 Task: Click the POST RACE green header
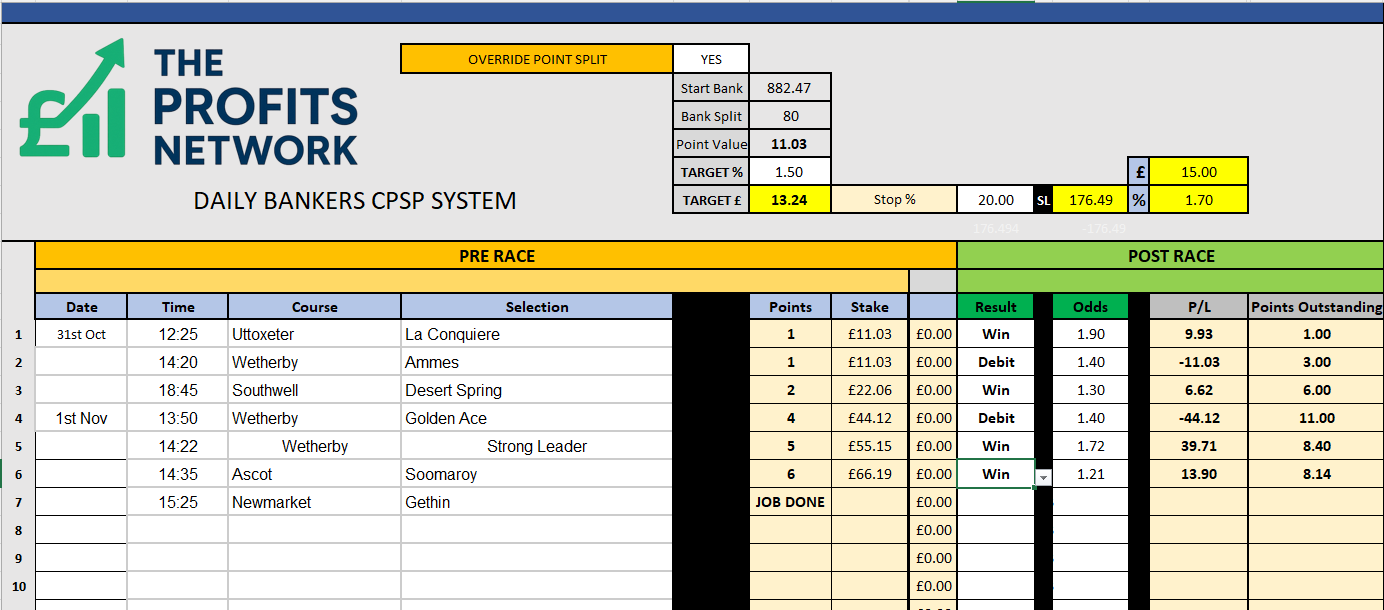tap(1170, 256)
